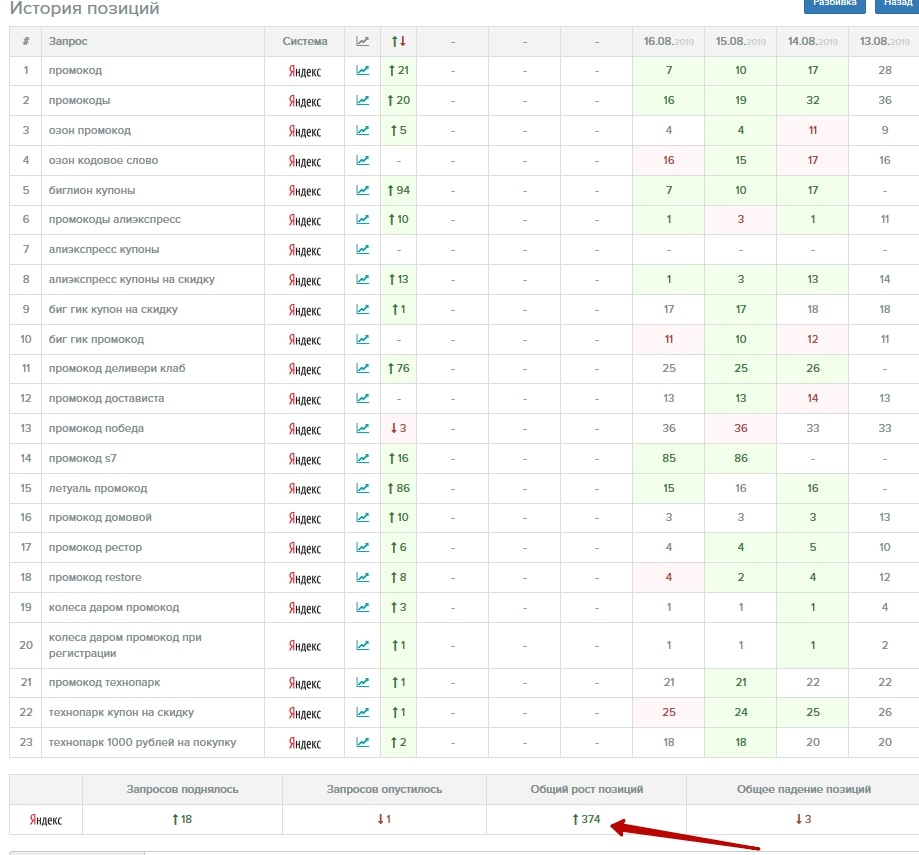This screenshot has width=919, height=855.
Task: Select query text биглион купоны
Action: tap(92, 190)
